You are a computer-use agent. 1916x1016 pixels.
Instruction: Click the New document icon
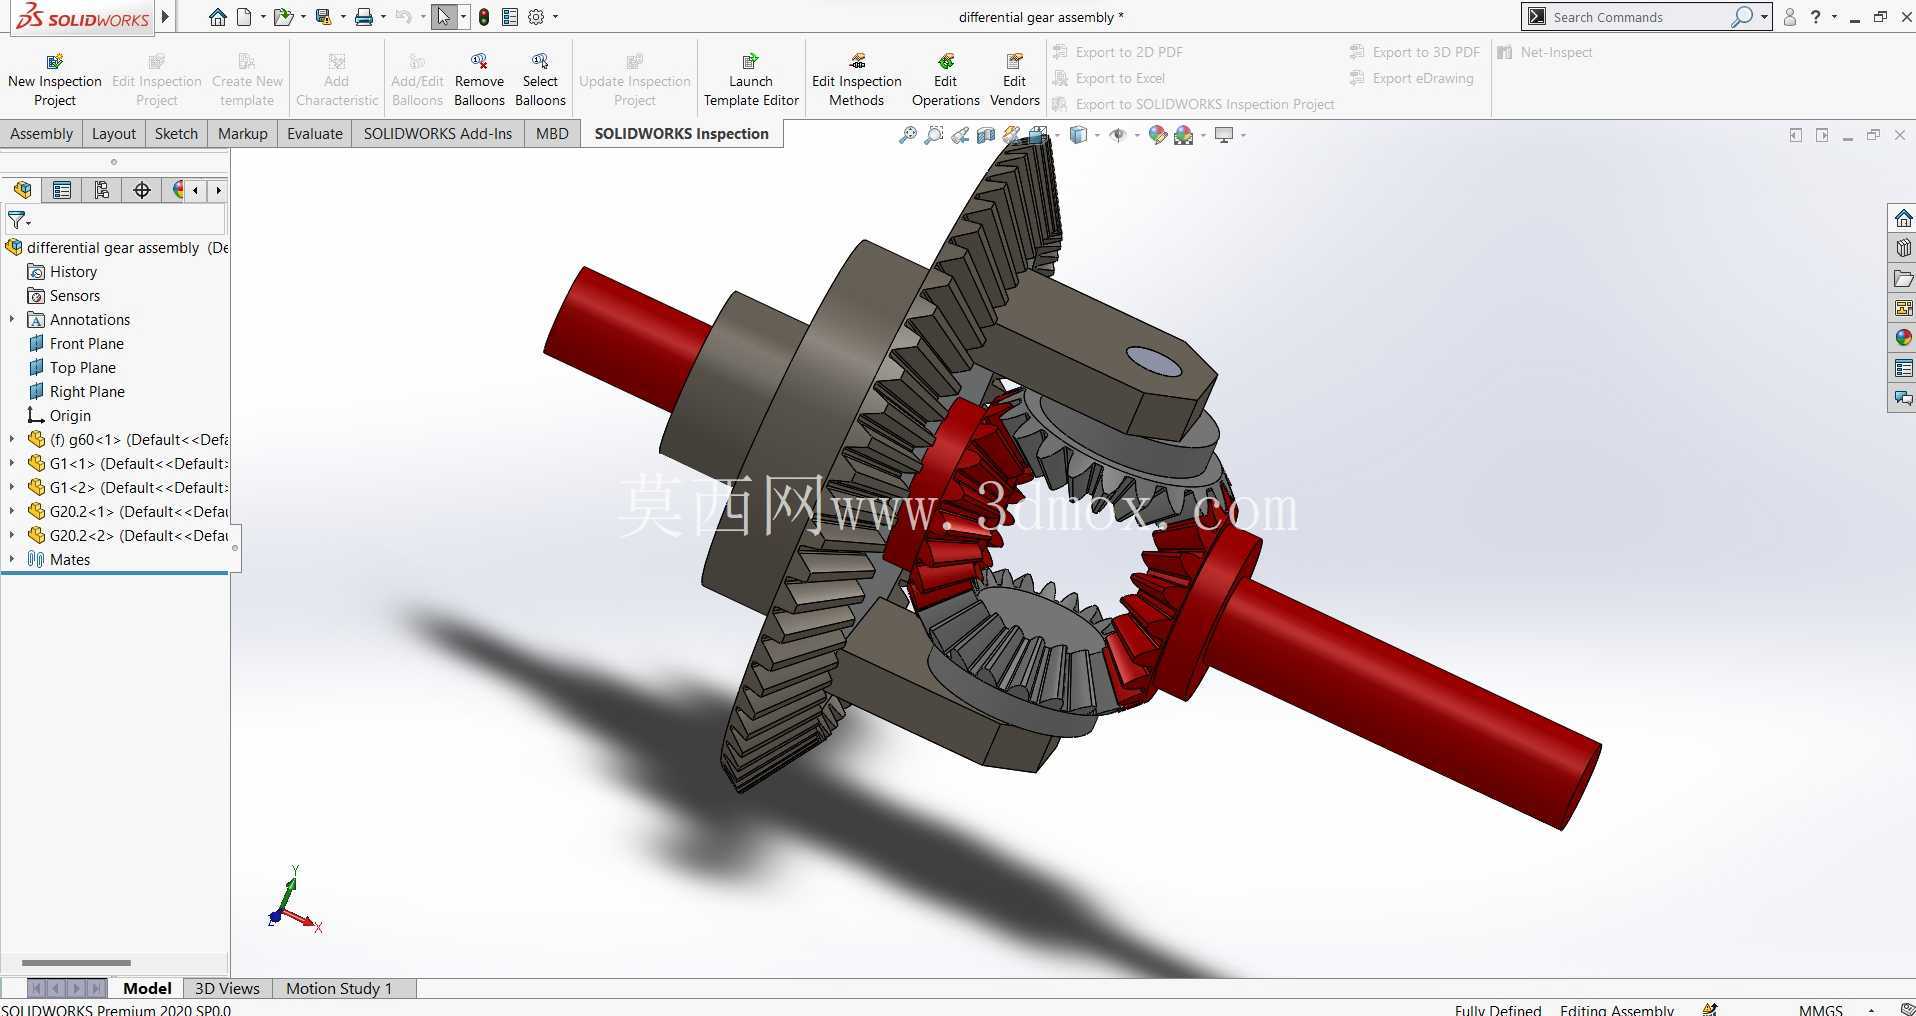click(244, 17)
